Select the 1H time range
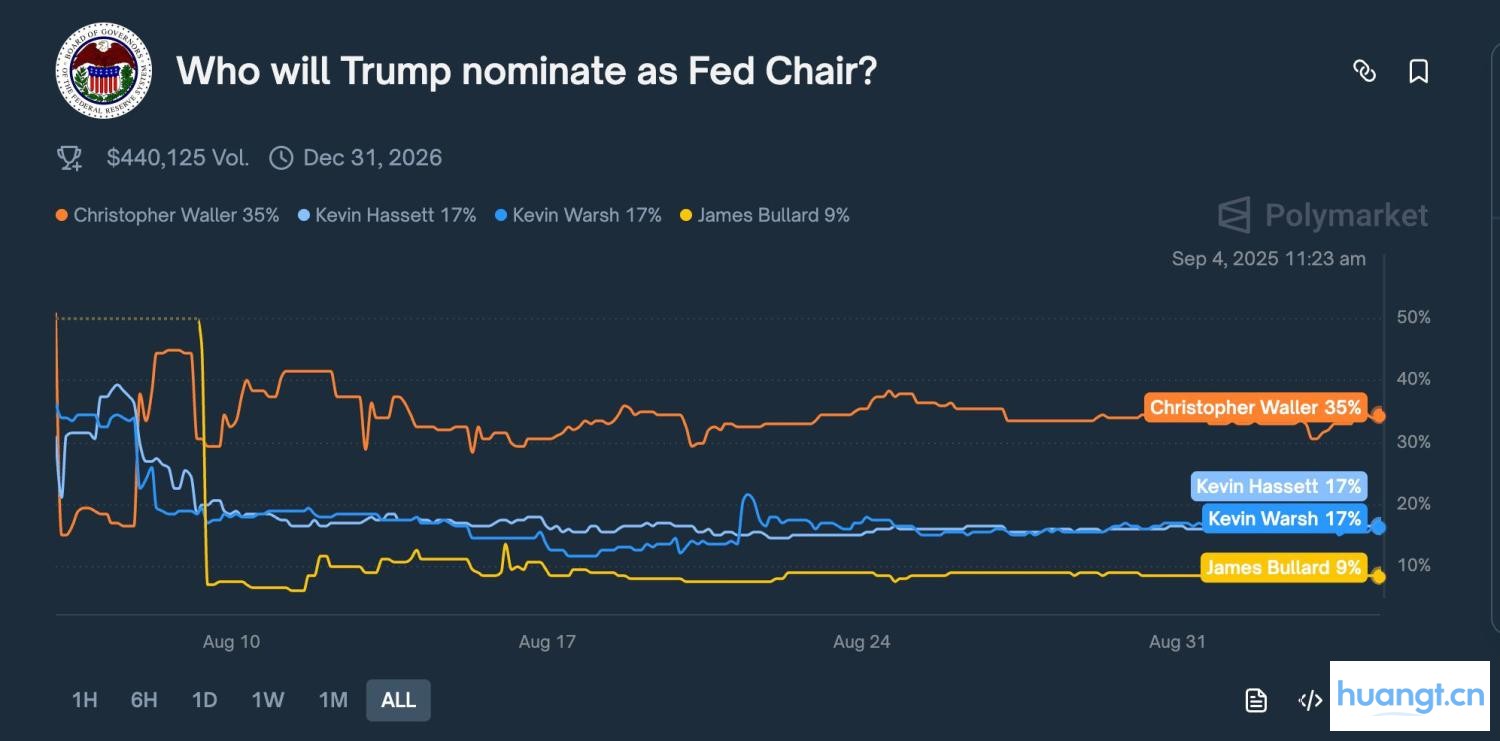Image resolution: width=1500 pixels, height=741 pixels. [x=84, y=700]
